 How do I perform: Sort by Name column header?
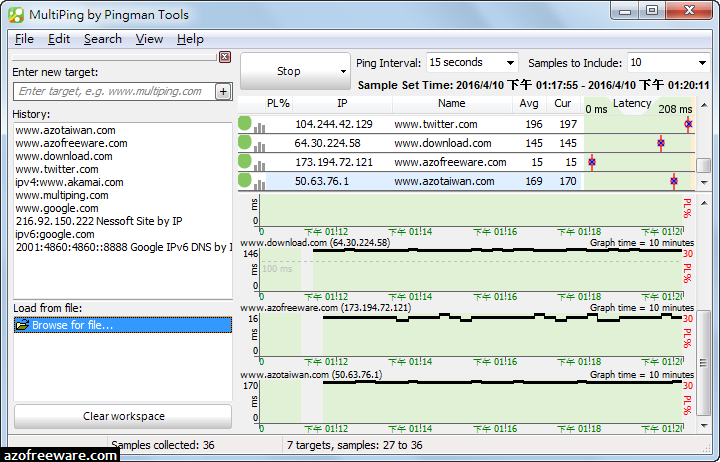tap(452, 104)
